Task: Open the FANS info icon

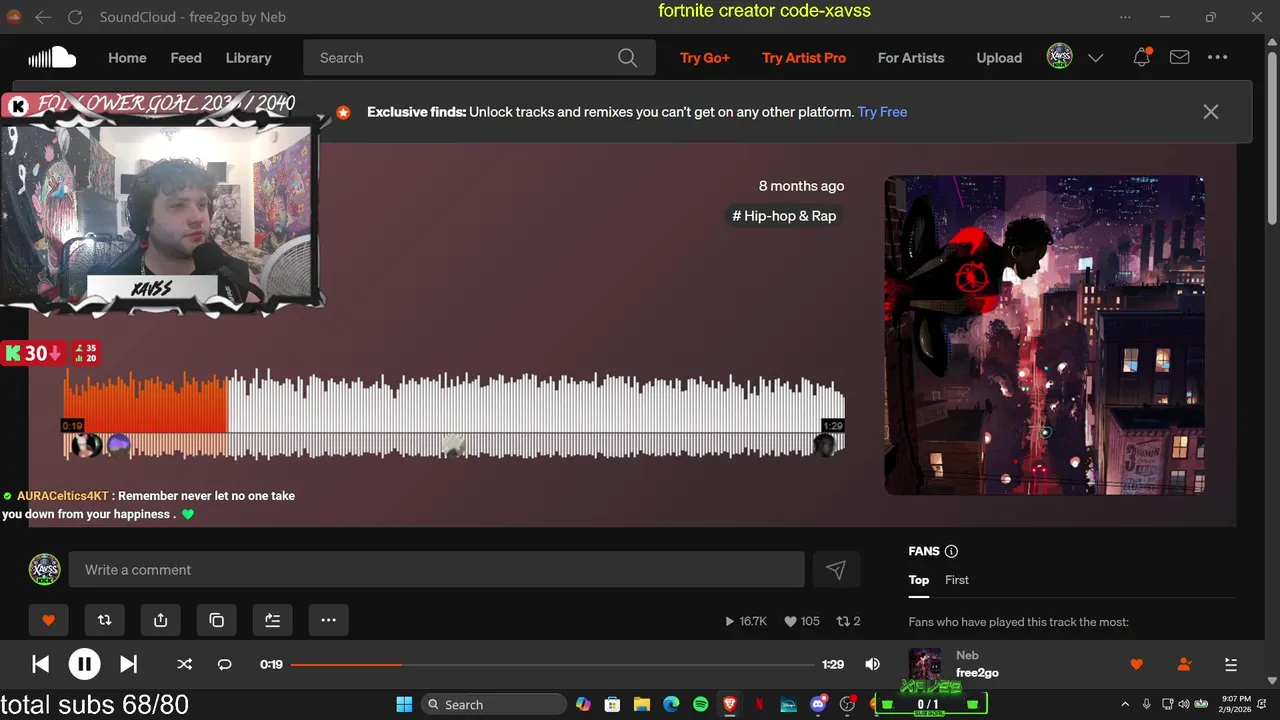Action: [951, 551]
